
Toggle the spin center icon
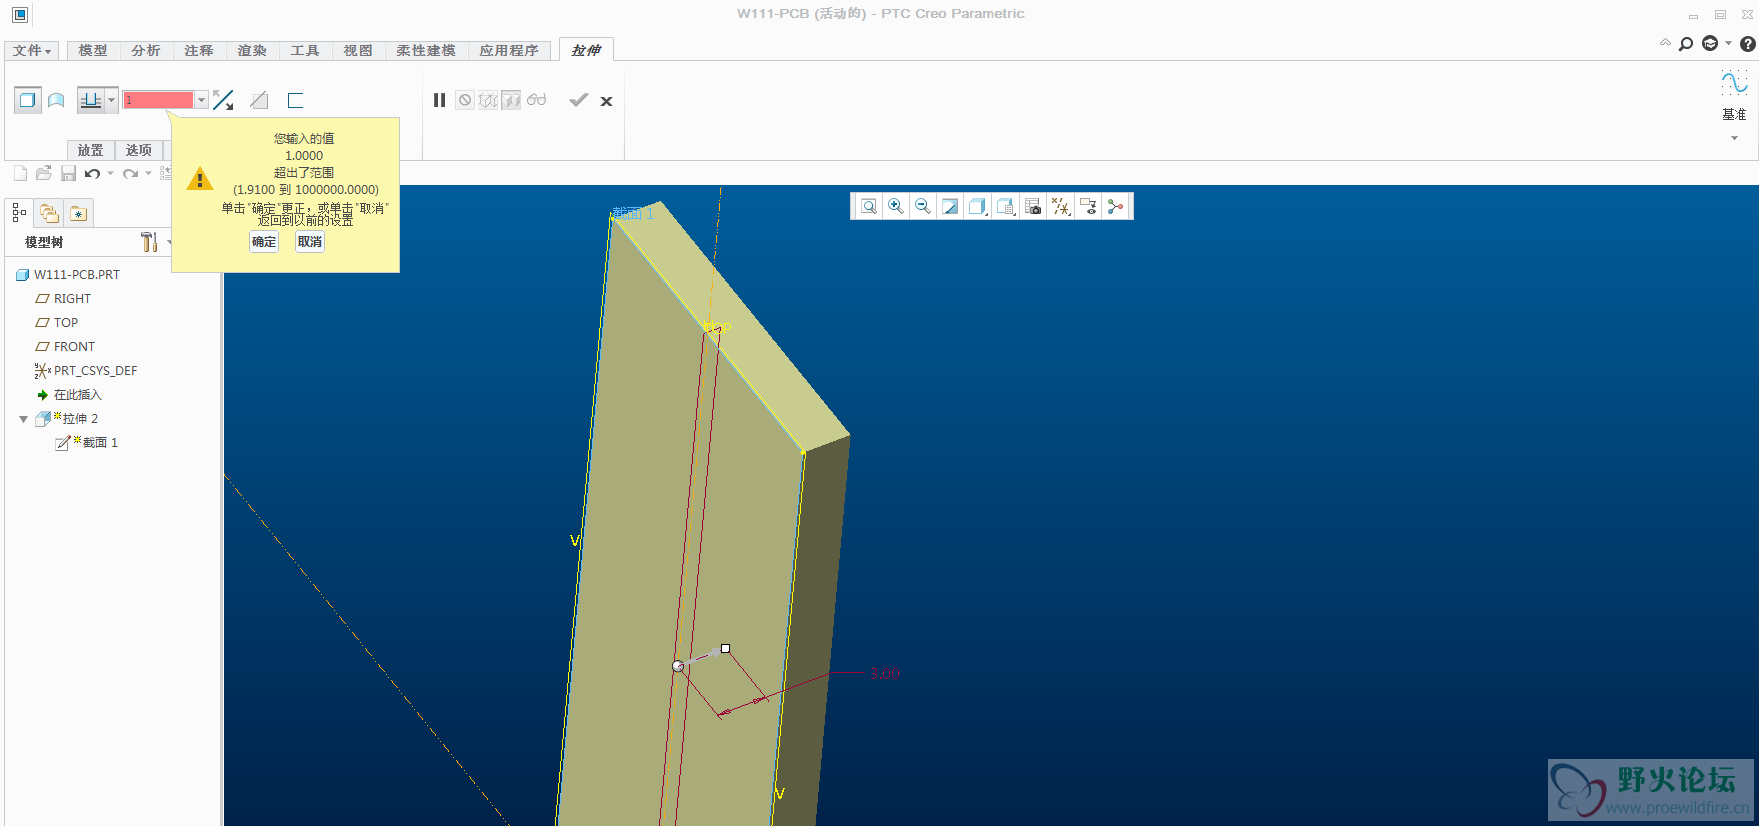1116,207
